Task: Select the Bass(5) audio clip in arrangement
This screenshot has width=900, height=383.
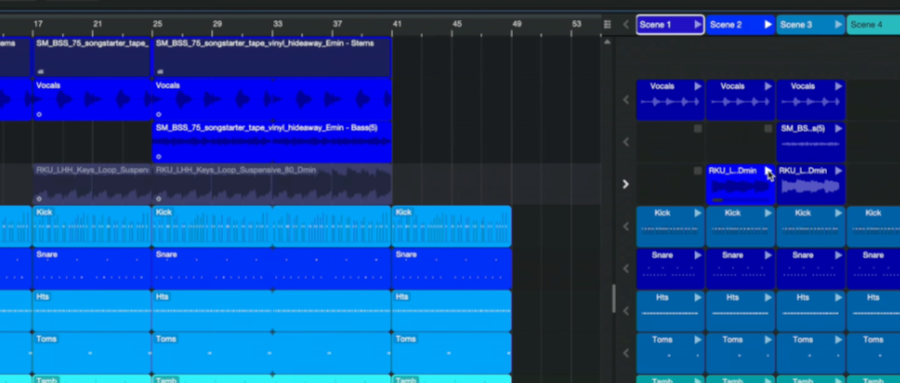Action: [x=272, y=142]
